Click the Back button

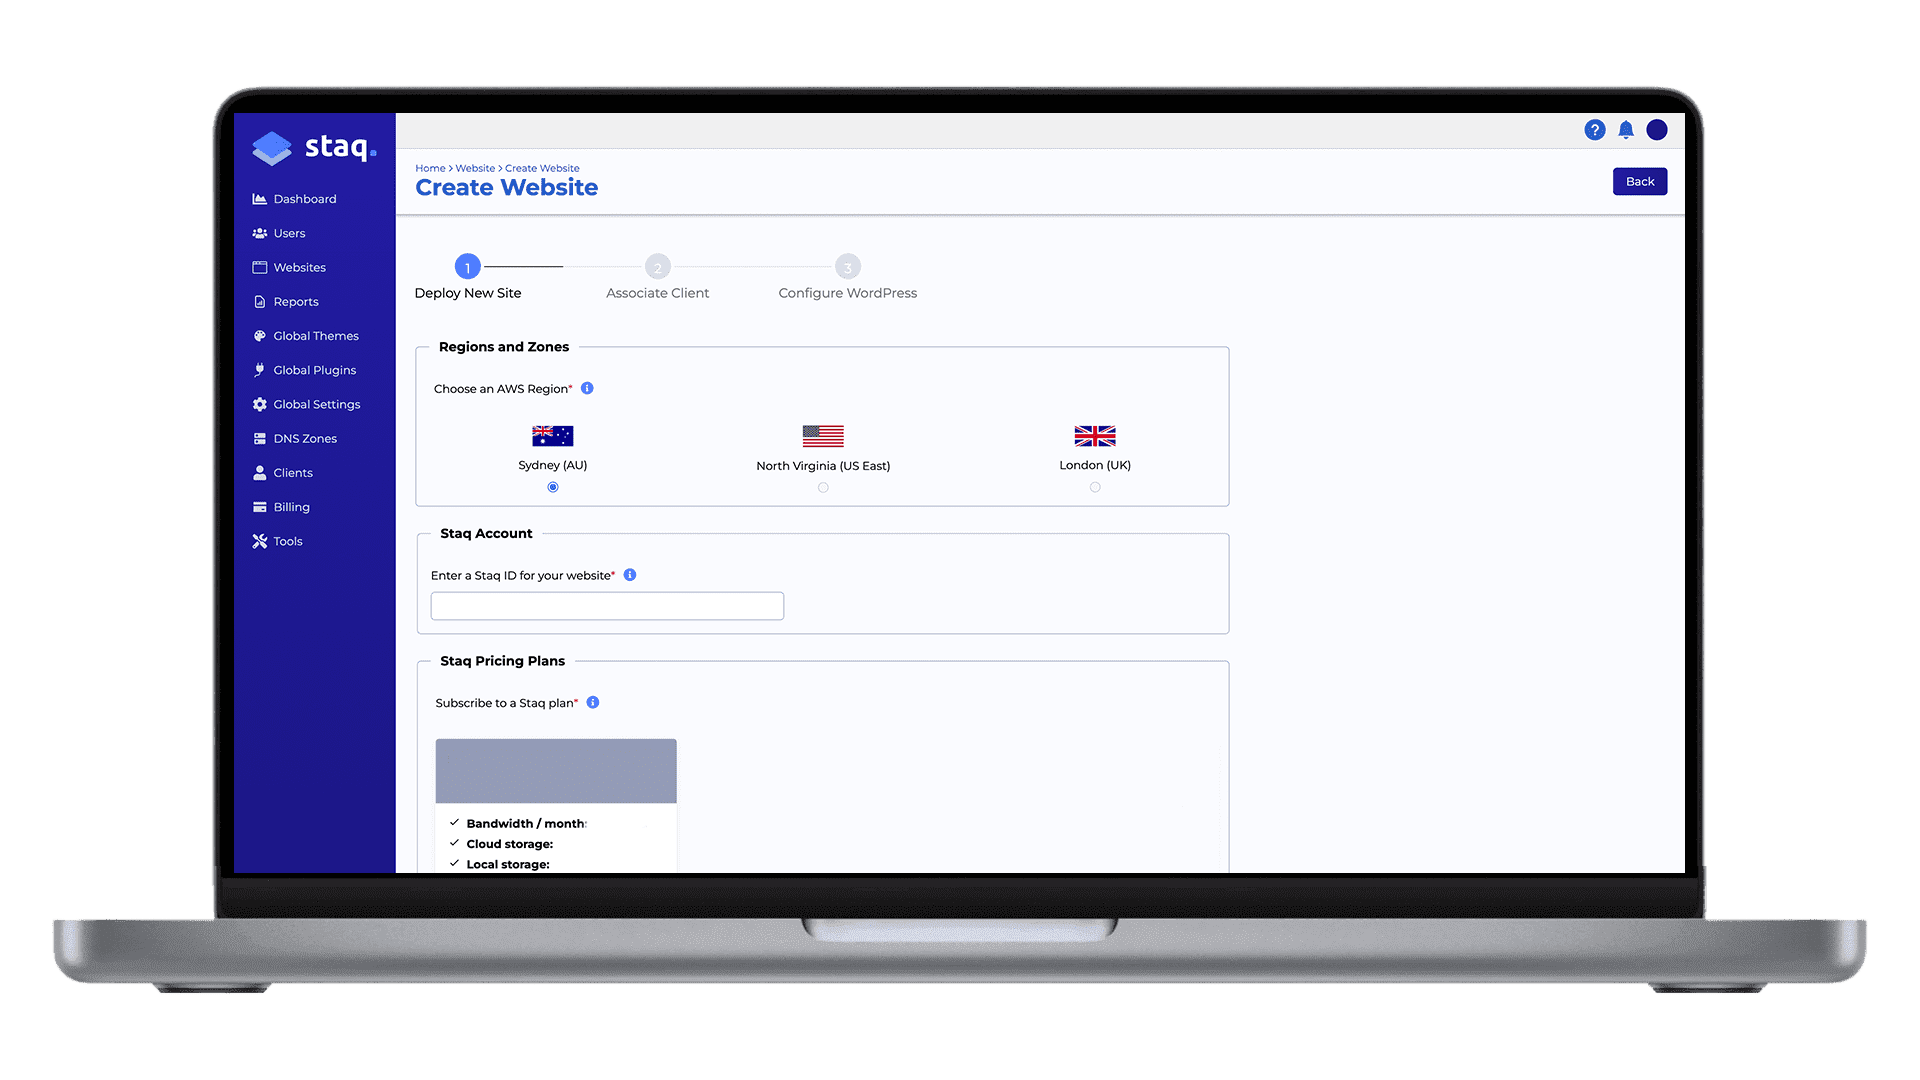(1639, 181)
